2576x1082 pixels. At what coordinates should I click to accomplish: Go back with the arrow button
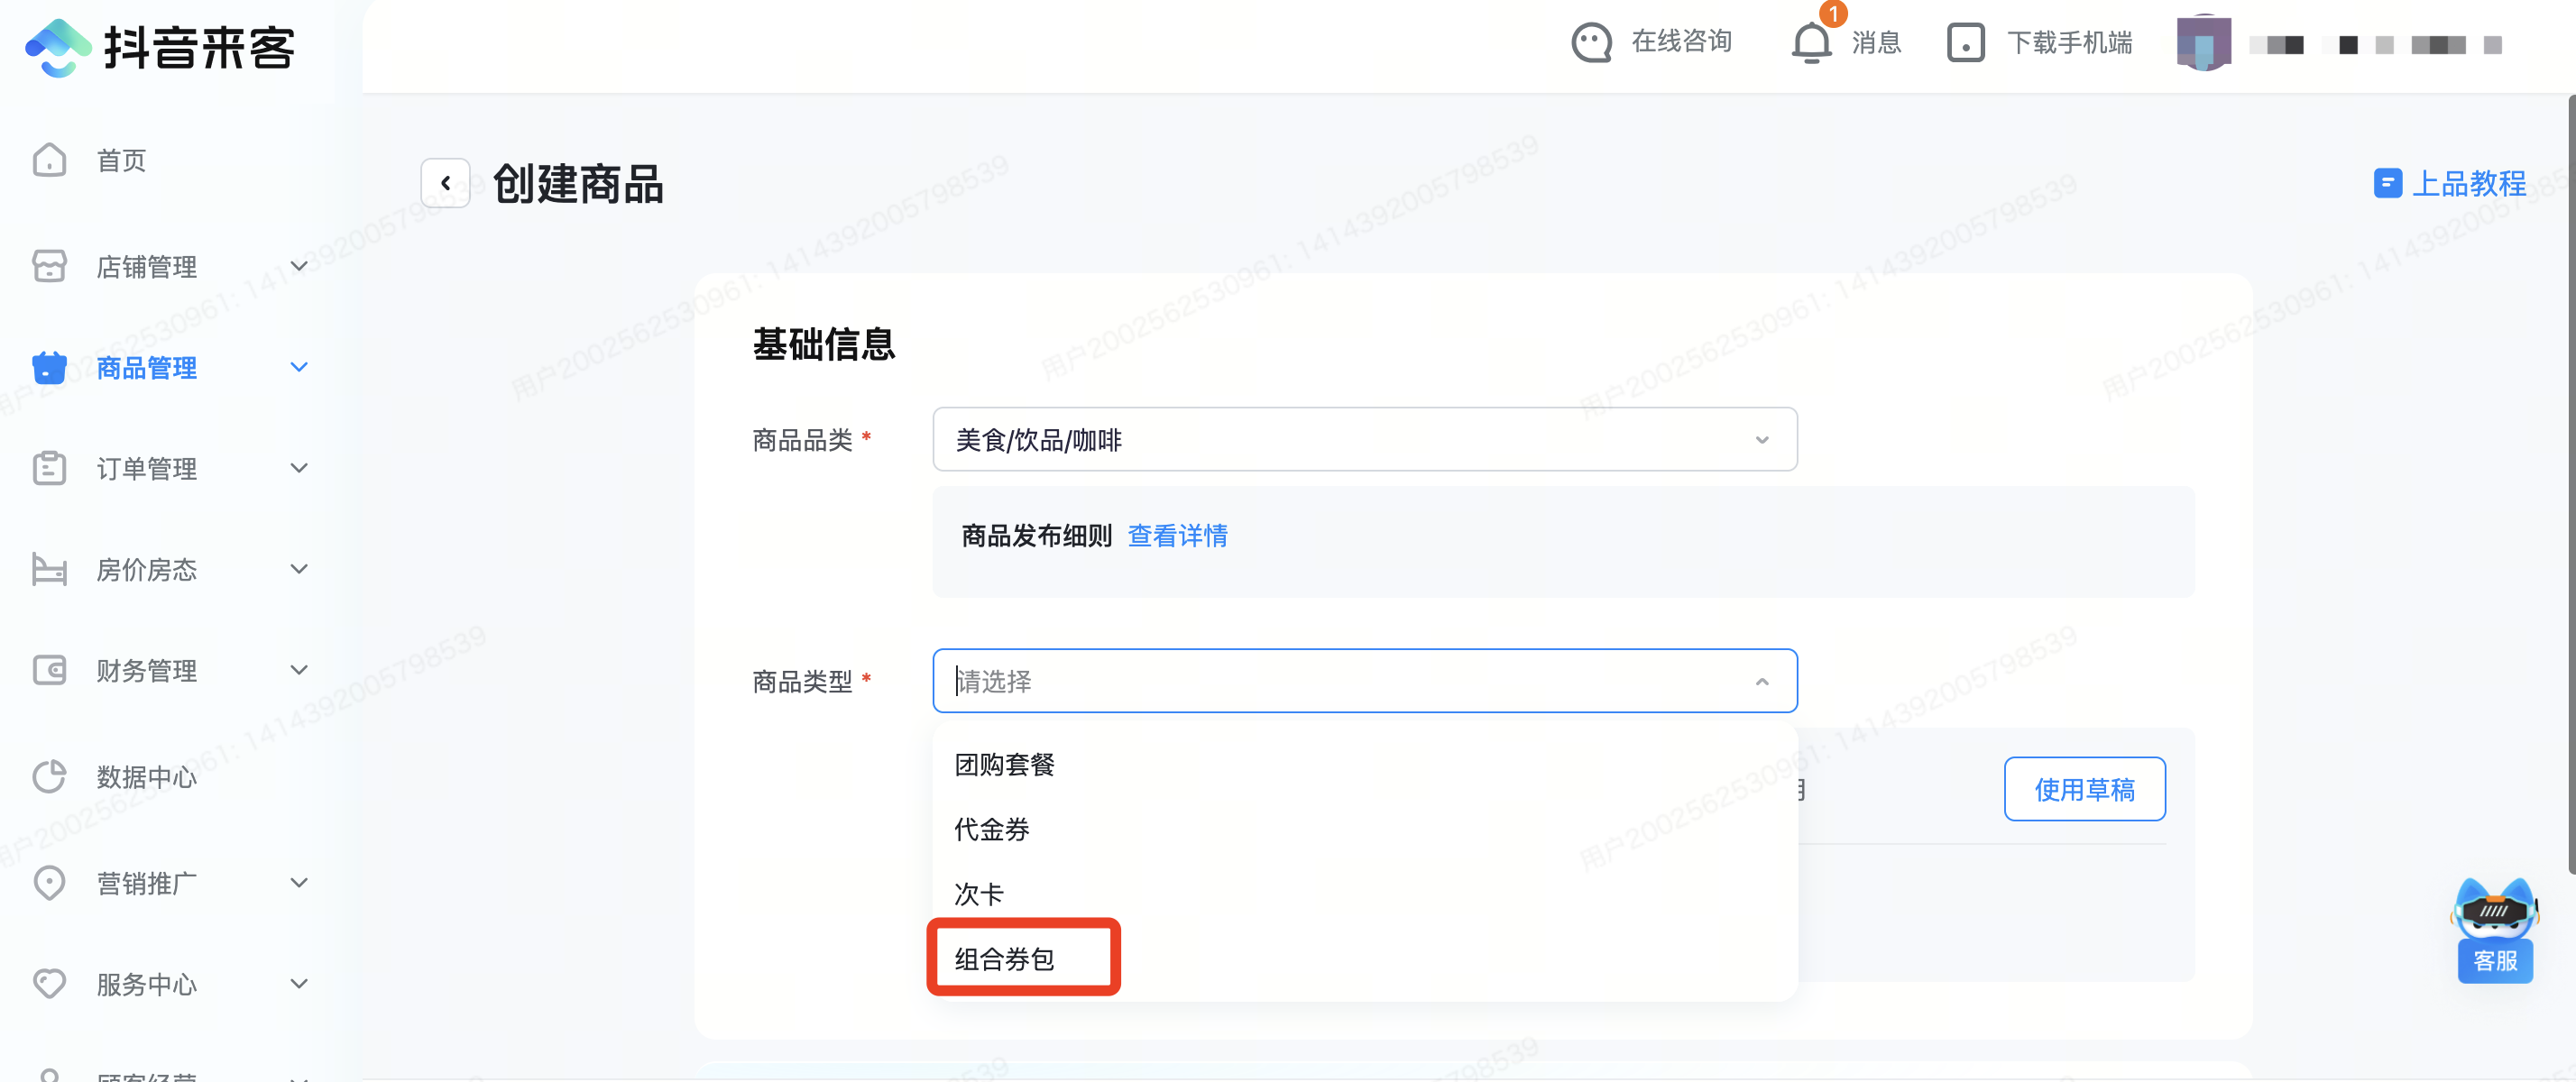point(445,183)
